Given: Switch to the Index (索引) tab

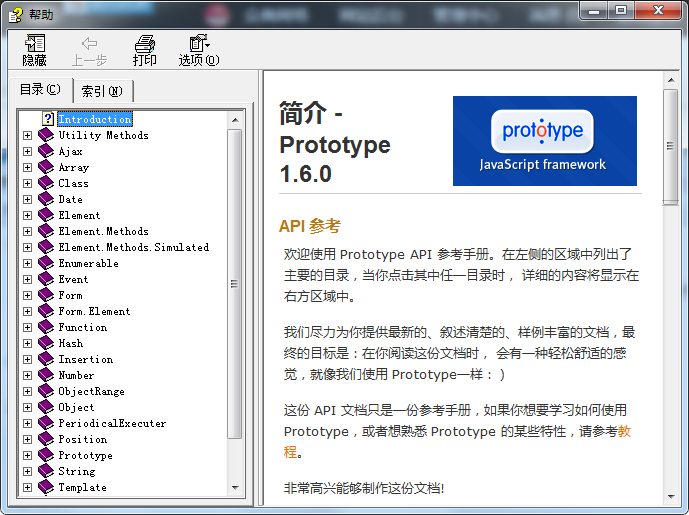Looking at the screenshot, I should (x=102, y=91).
